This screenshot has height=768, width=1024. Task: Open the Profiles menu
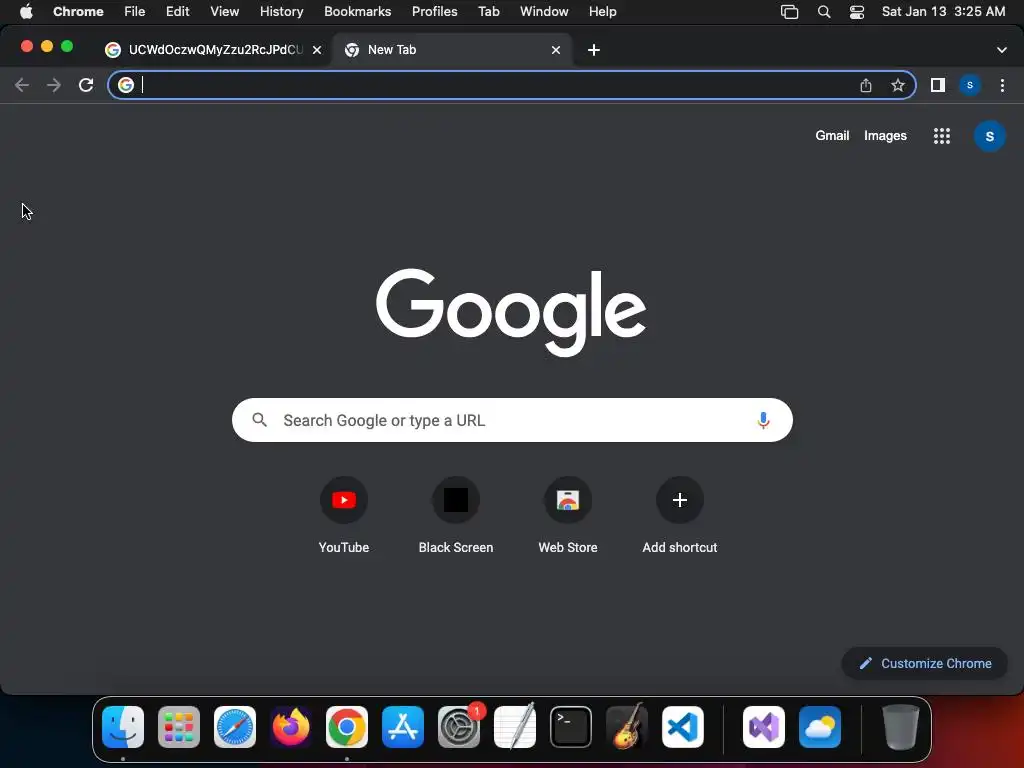point(434,11)
